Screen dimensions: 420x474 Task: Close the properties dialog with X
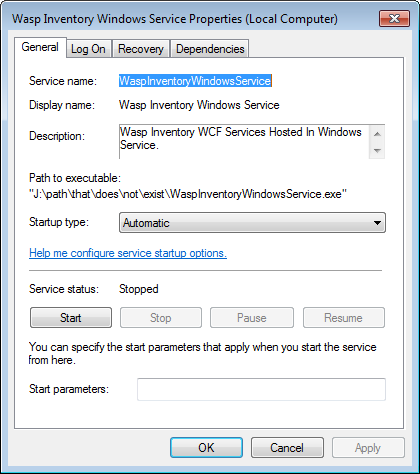[x=394, y=18]
